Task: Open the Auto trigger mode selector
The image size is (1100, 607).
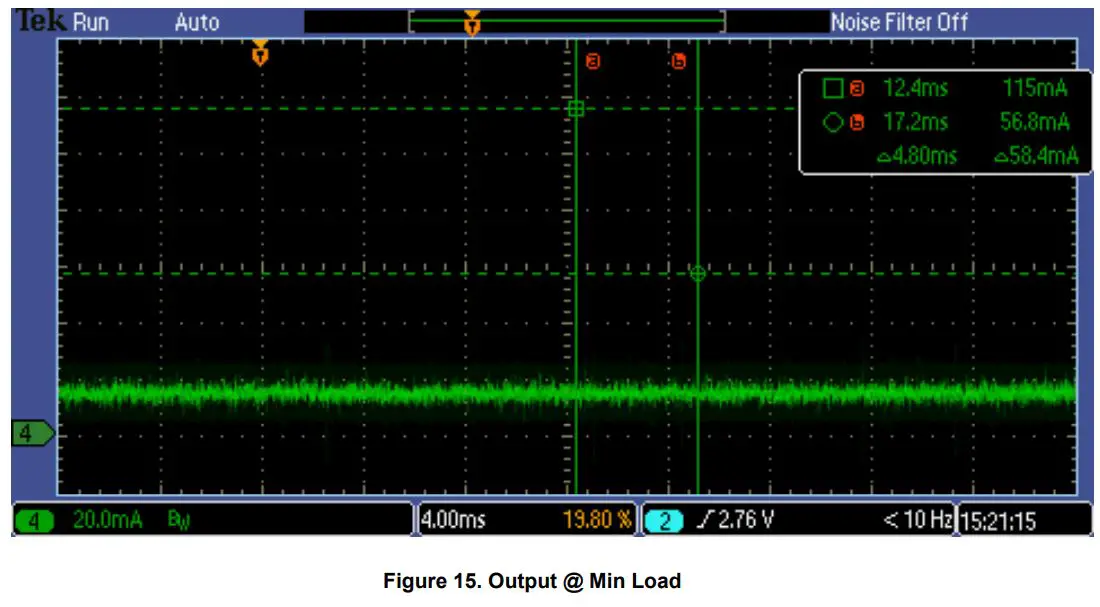Action: click(196, 21)
